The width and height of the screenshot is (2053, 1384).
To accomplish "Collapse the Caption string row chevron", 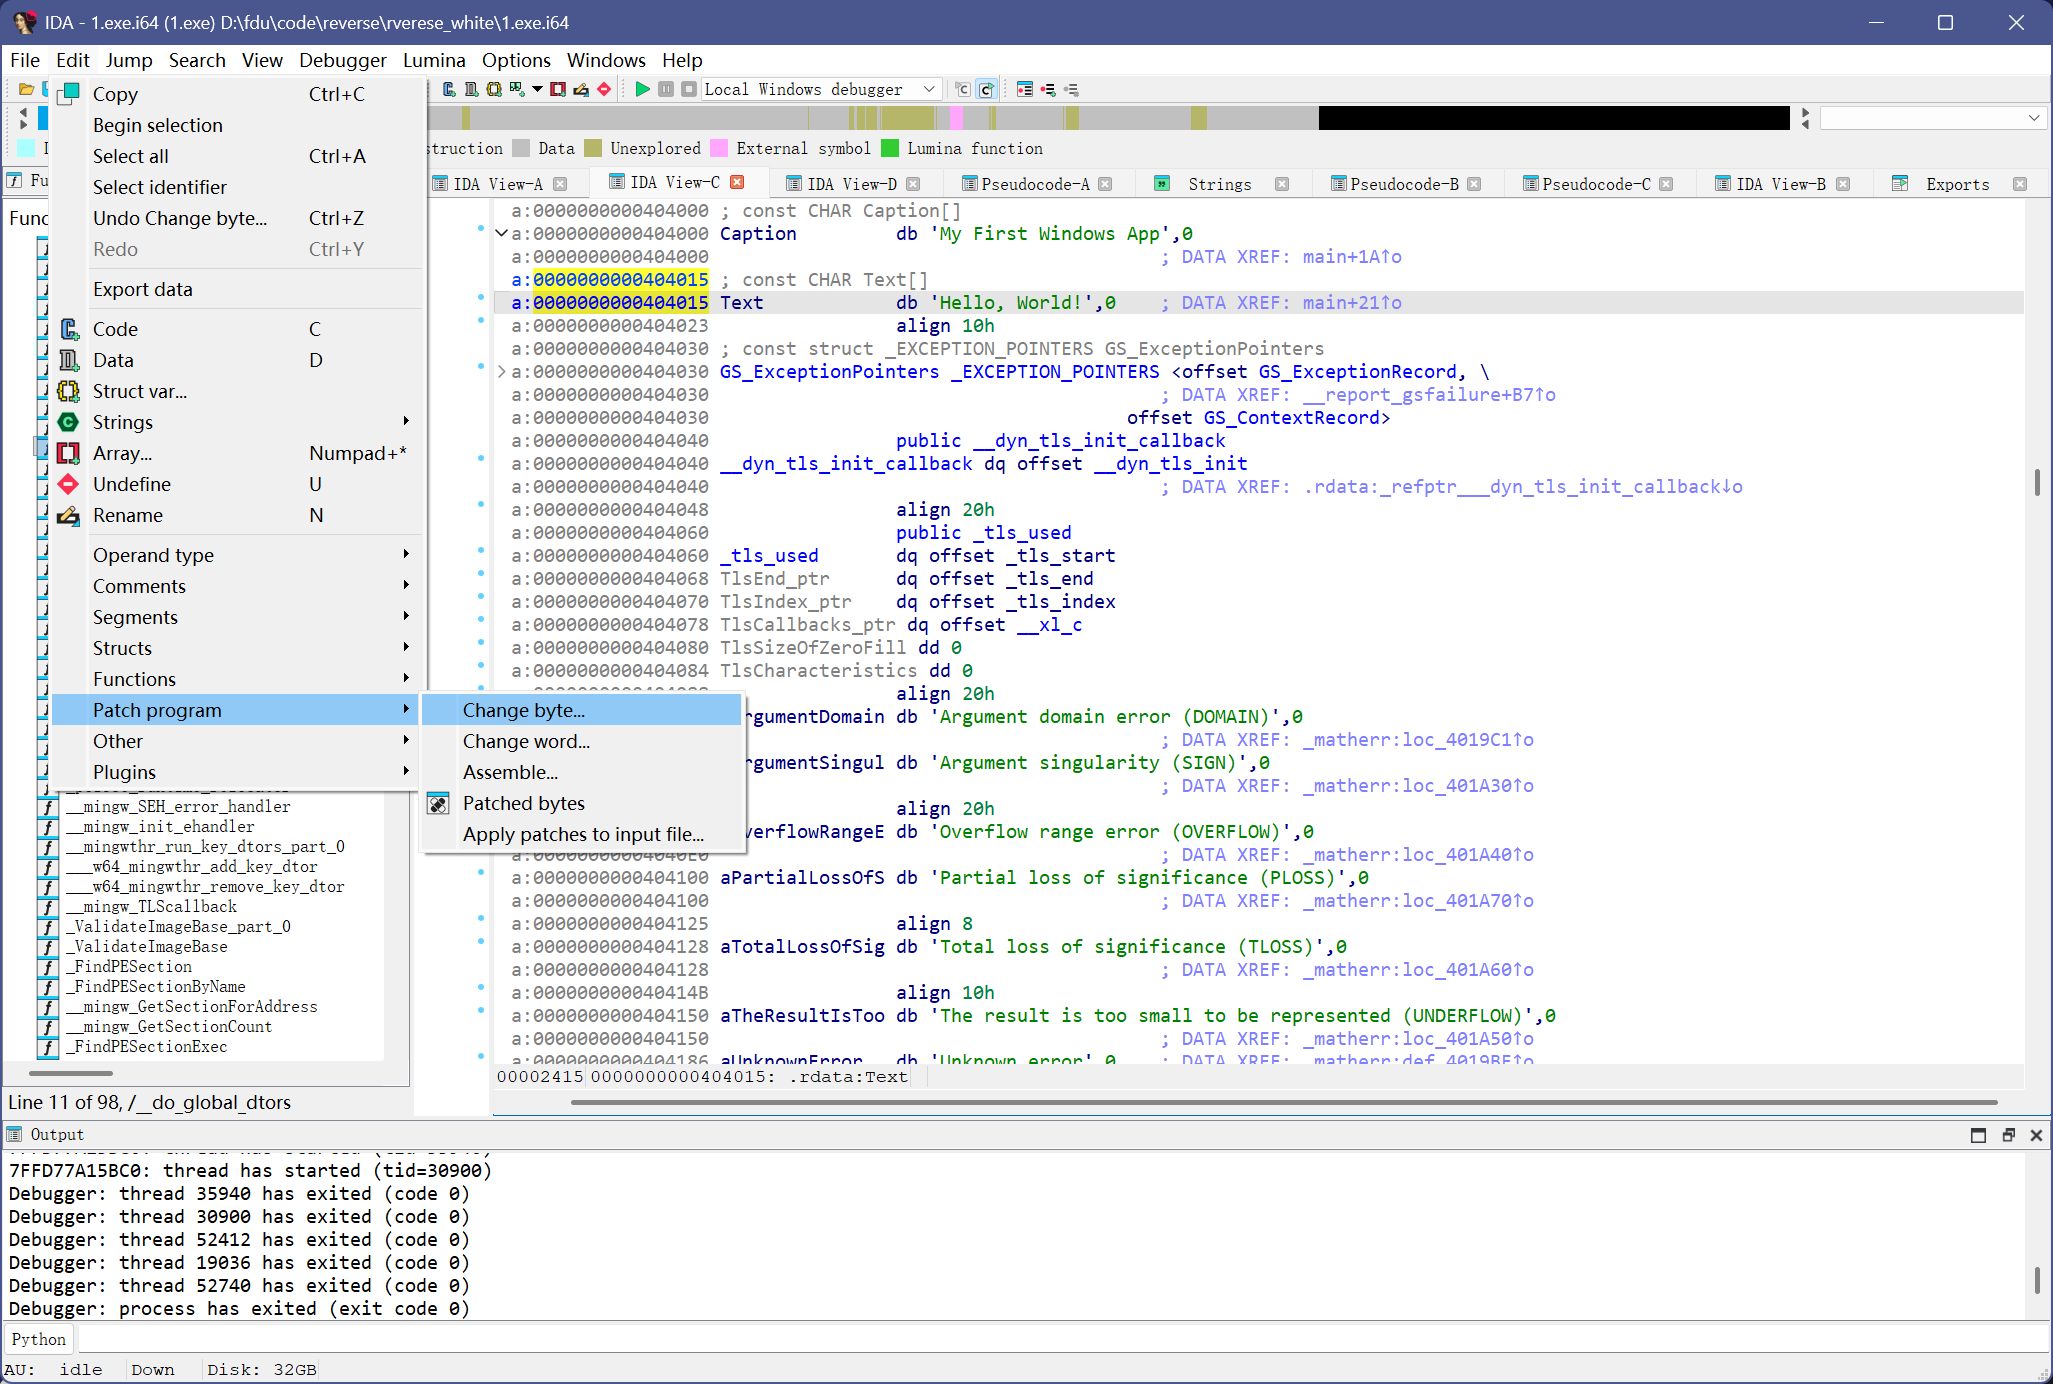I will click(502, 234).
